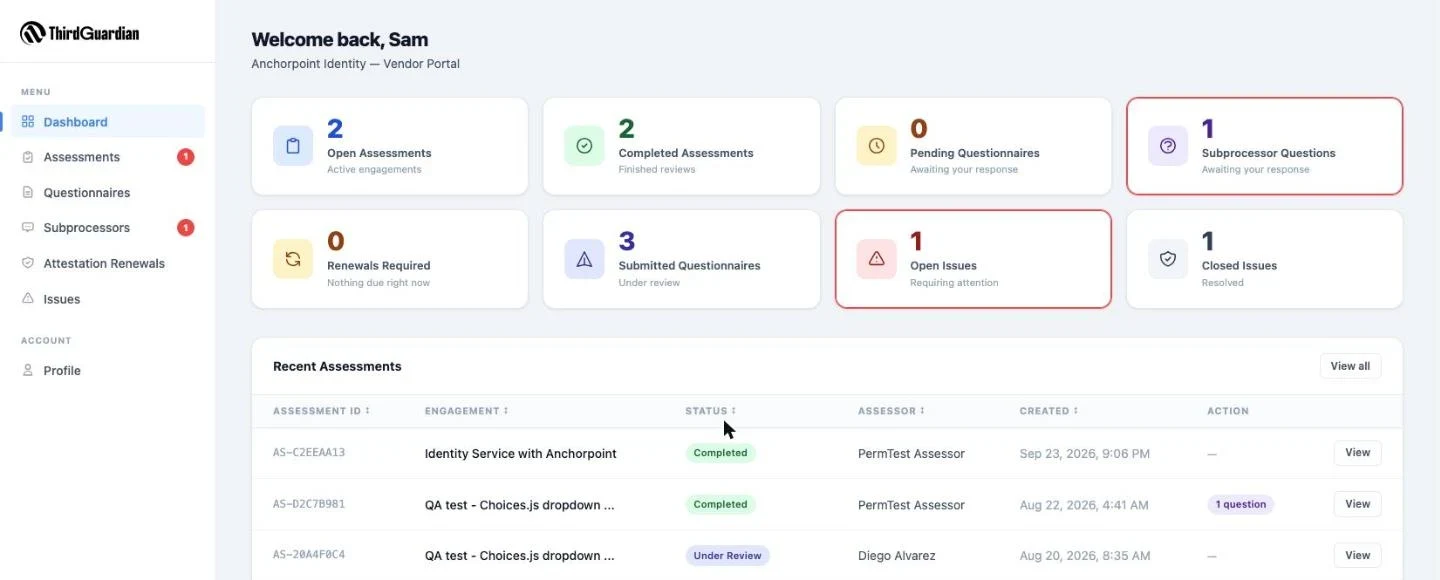Click the Issues triangle icon in sidebar
The image size is (1440, 580).
click(x=28, y=299)
